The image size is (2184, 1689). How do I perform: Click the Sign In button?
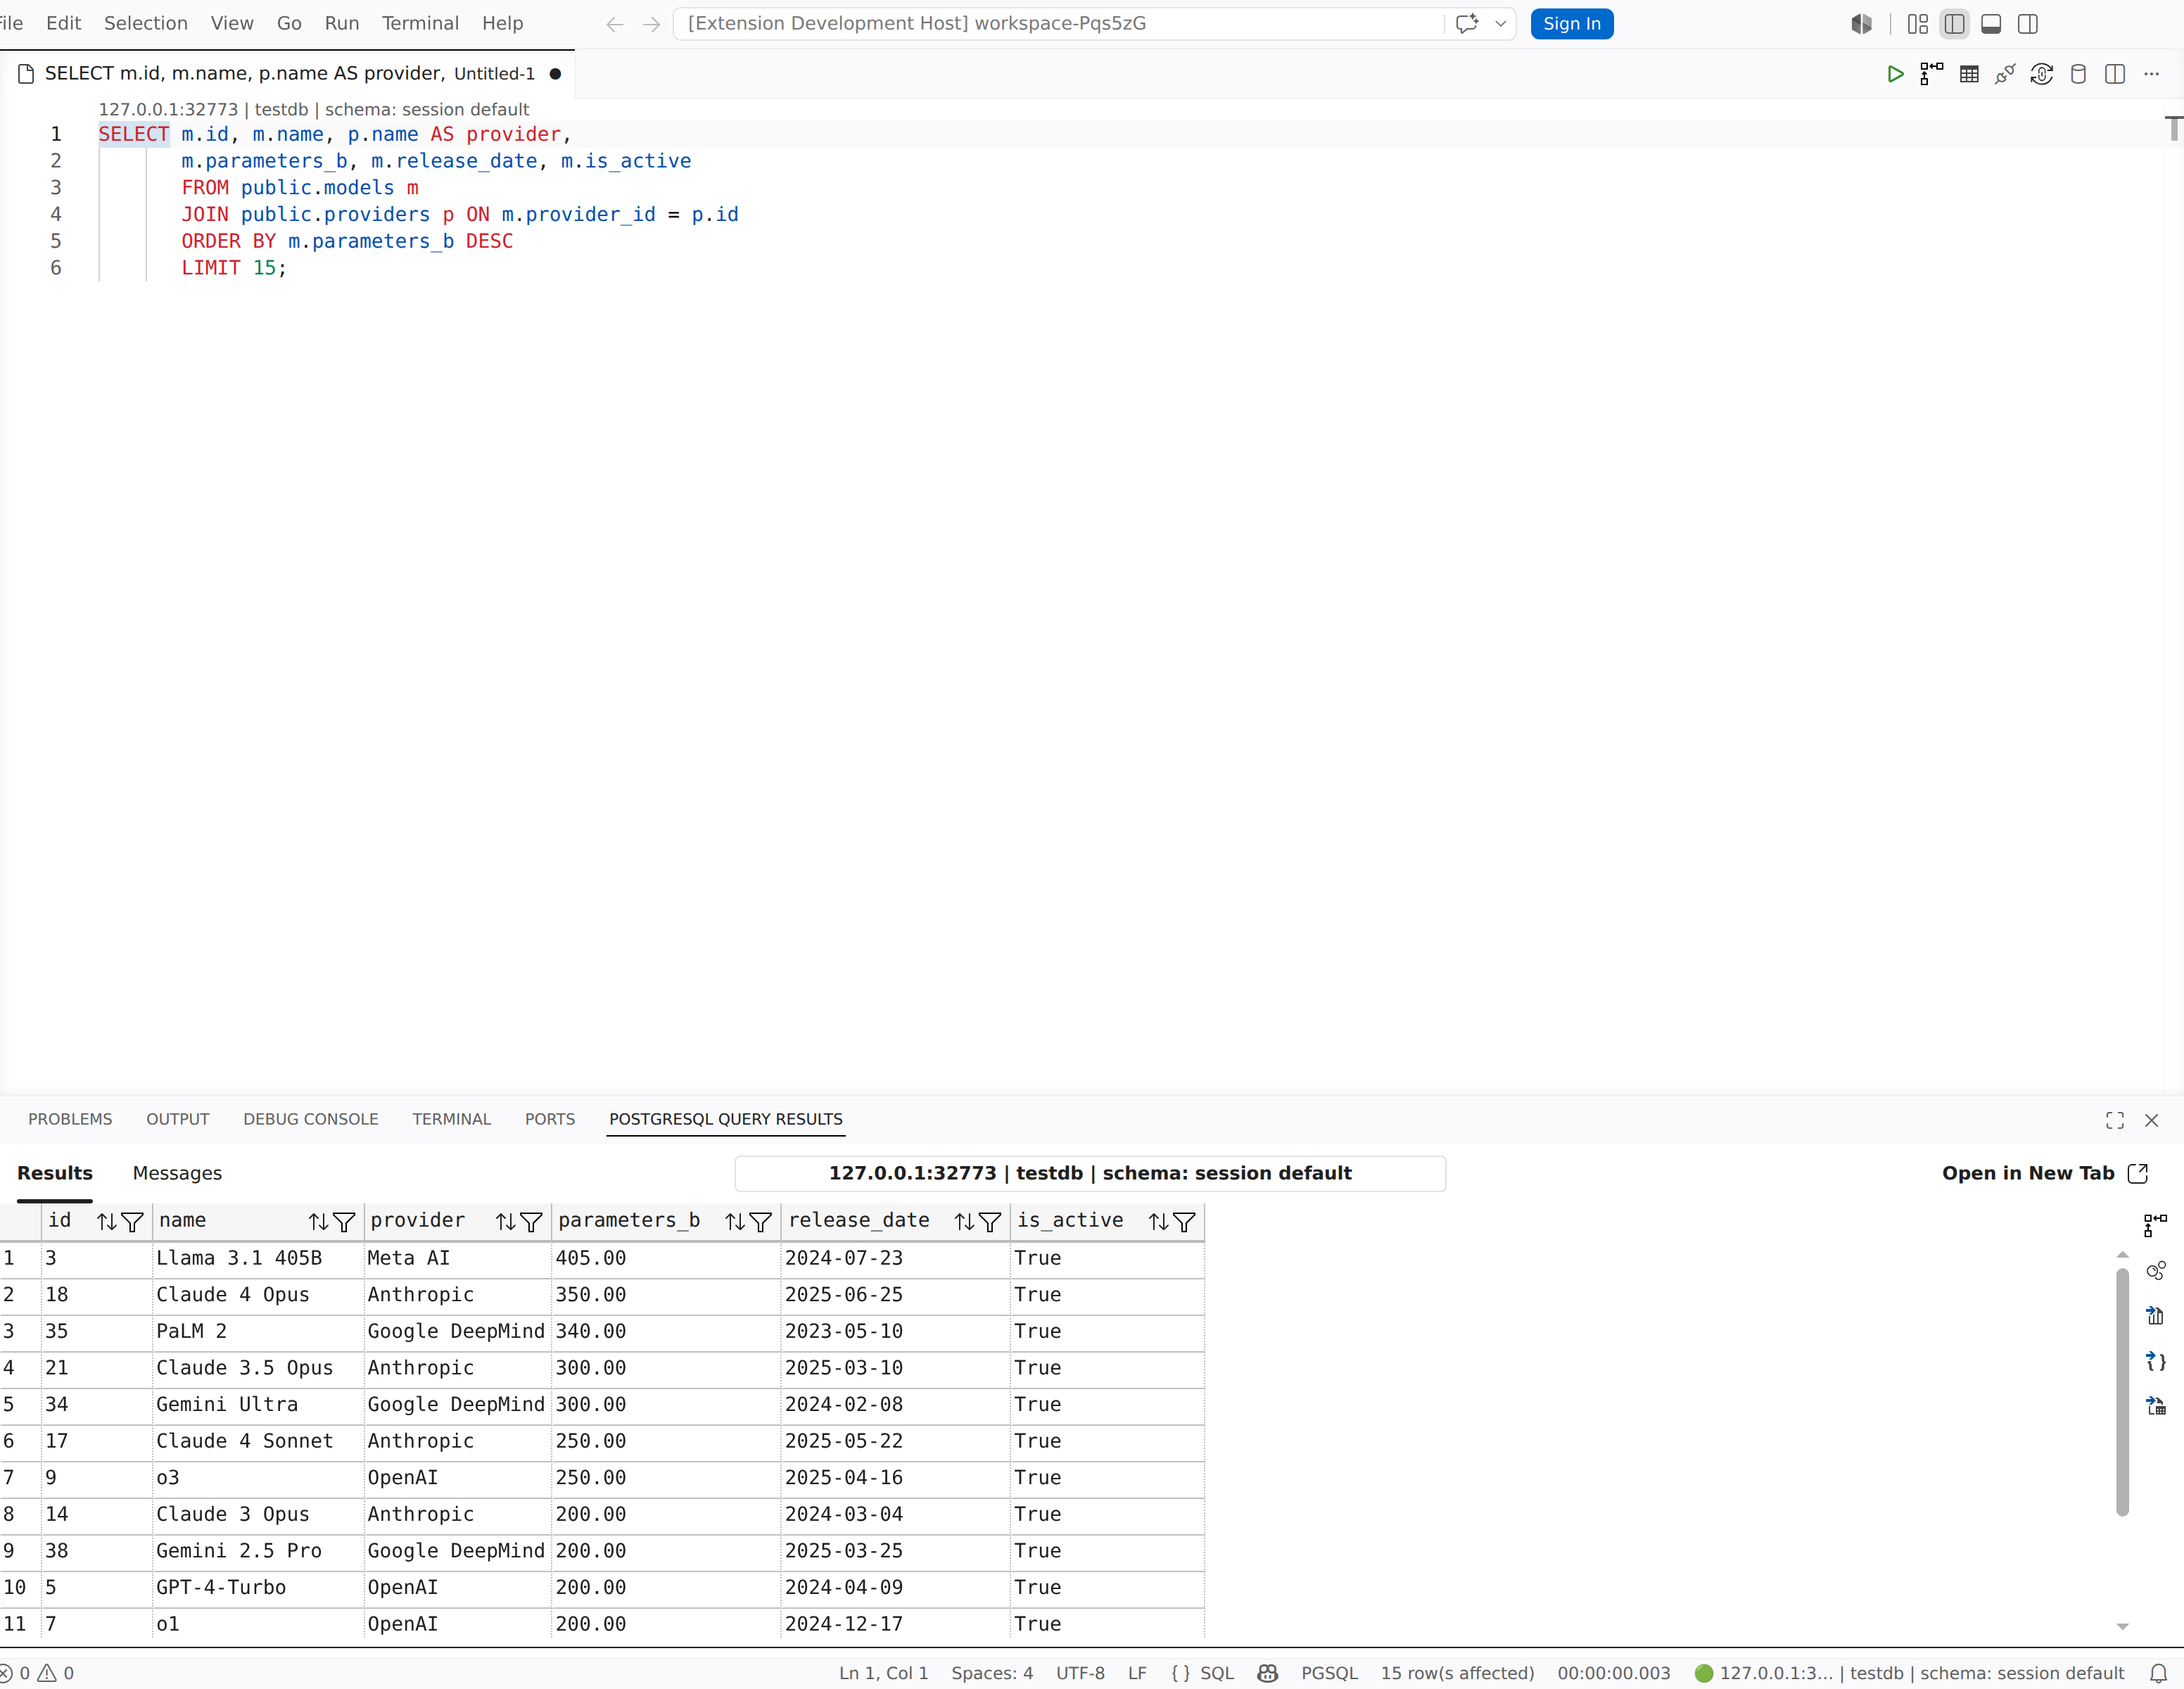pos(1572,24)
